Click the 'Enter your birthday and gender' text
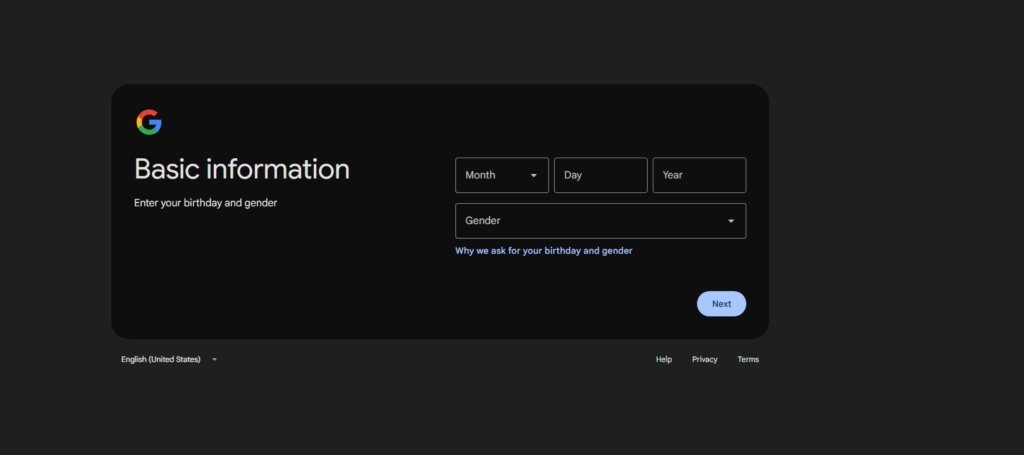The width and height of the screenshot is (1024, 455). point(206,203)
